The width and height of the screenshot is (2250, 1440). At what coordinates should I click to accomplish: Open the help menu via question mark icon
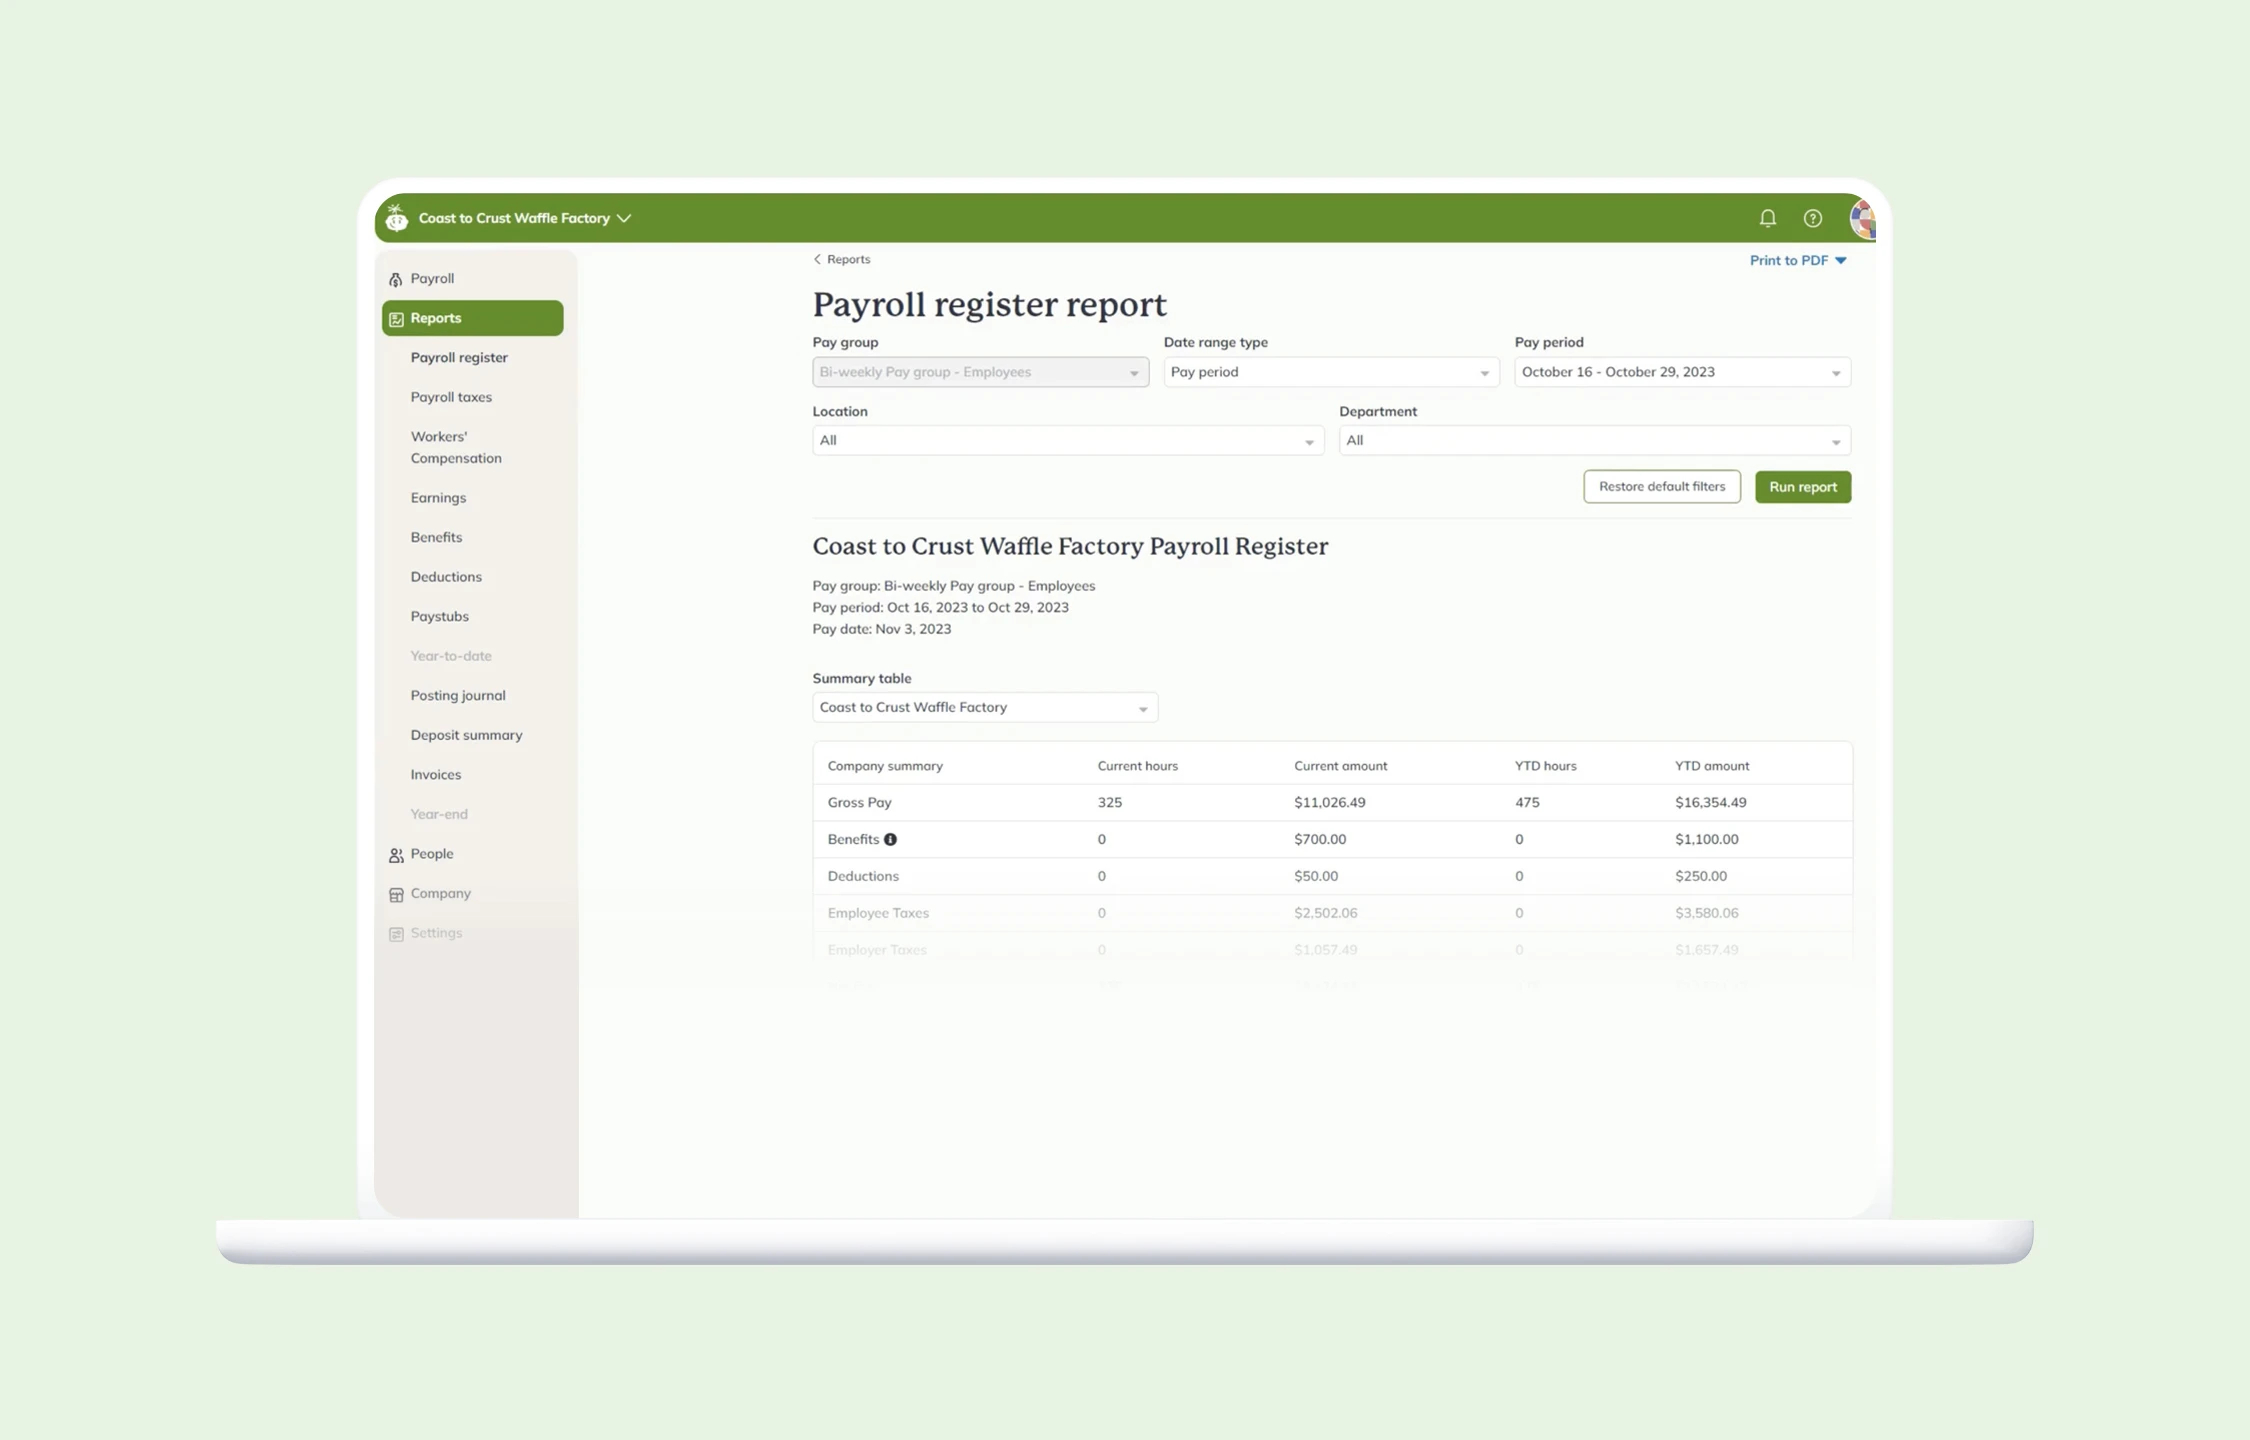(x=1812, y=218)
